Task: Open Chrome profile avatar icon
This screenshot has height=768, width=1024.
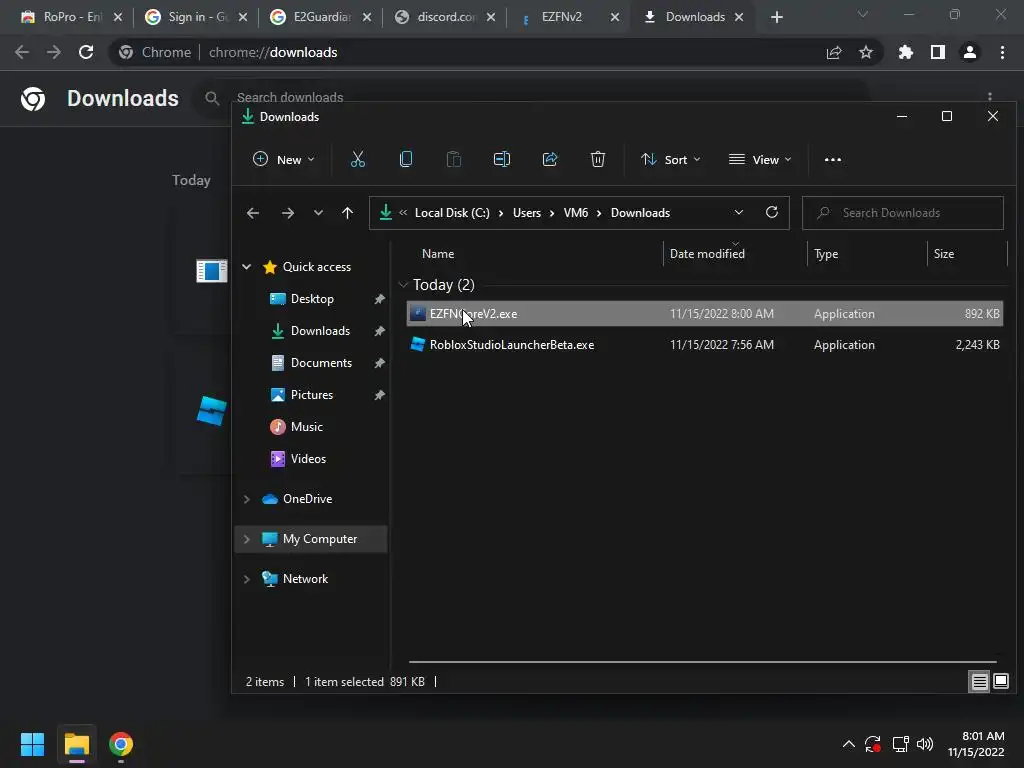Action: tap(970, 52)
